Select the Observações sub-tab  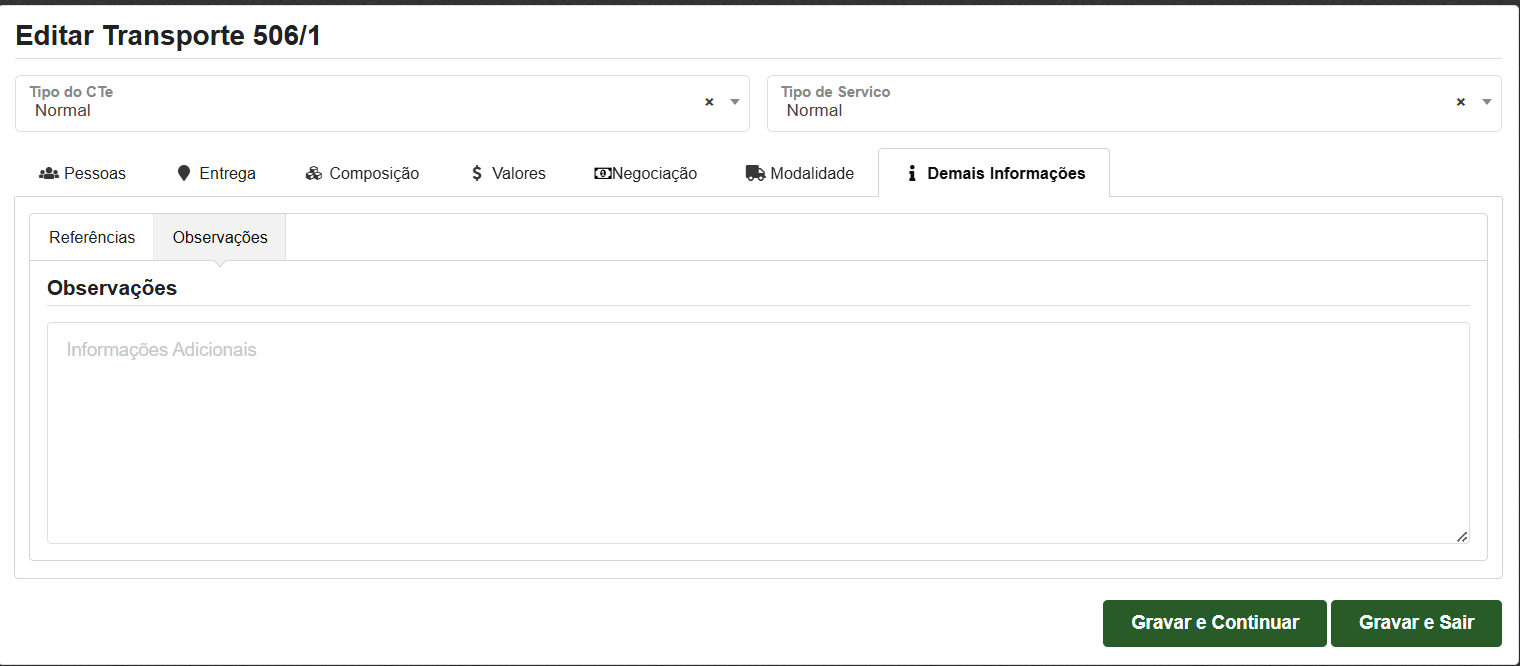click(x=220, y=237)
